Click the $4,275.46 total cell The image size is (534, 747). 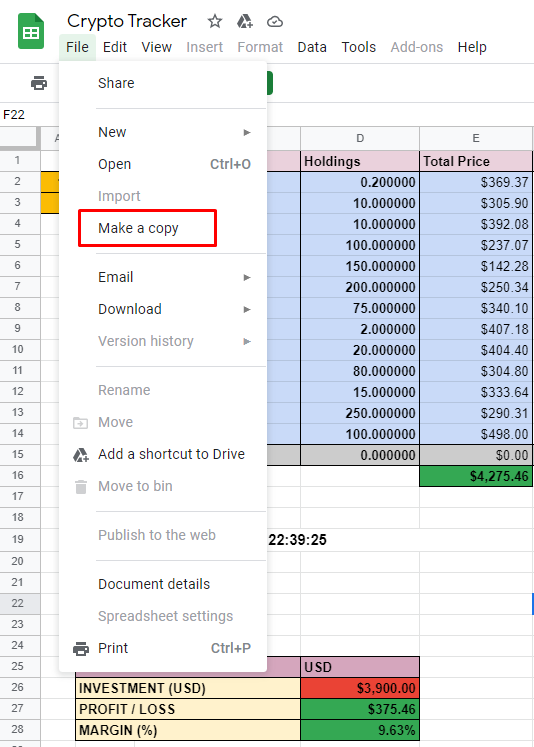tap(476, 476)
